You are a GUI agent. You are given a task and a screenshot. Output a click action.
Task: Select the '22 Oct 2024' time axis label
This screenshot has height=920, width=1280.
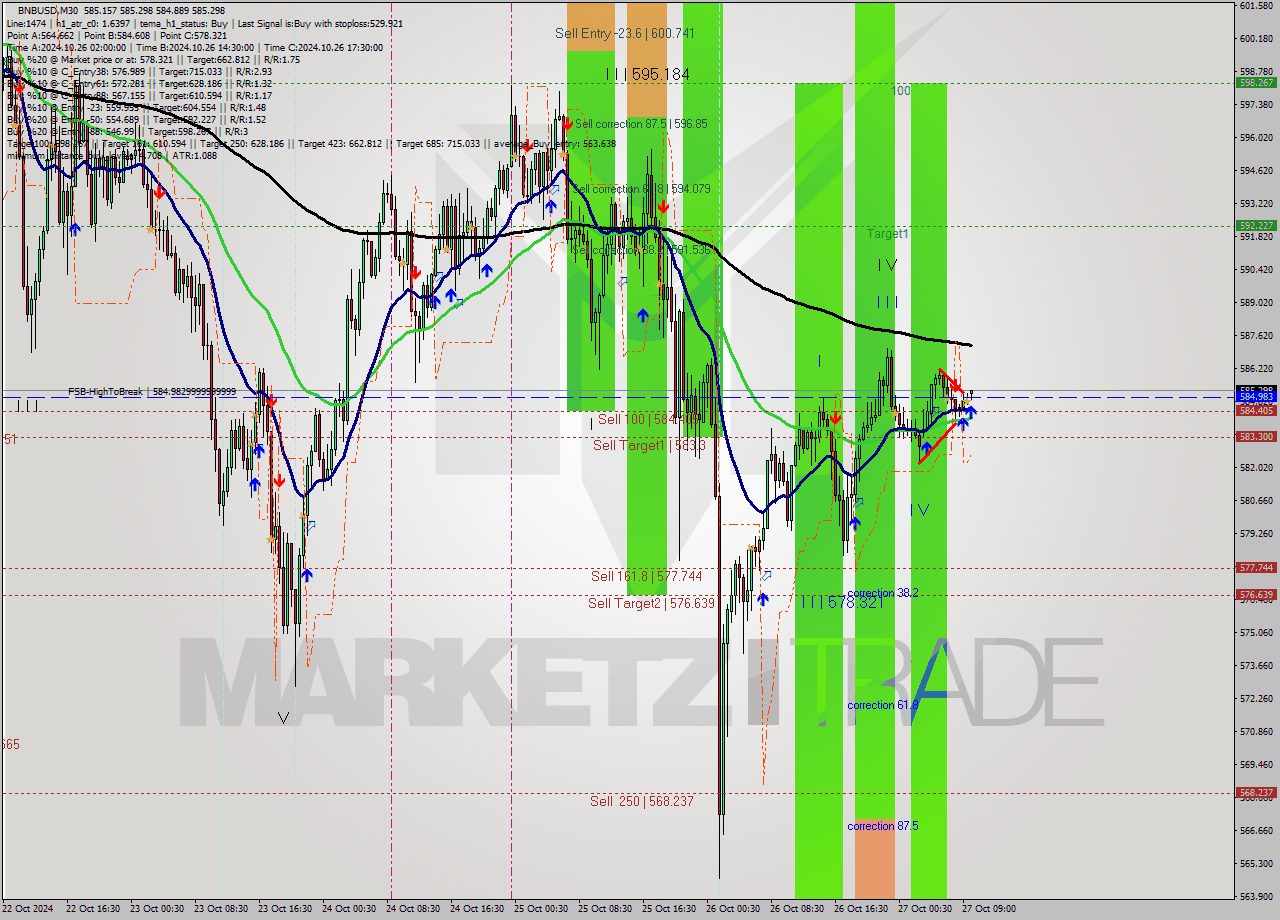pos(28,909)
